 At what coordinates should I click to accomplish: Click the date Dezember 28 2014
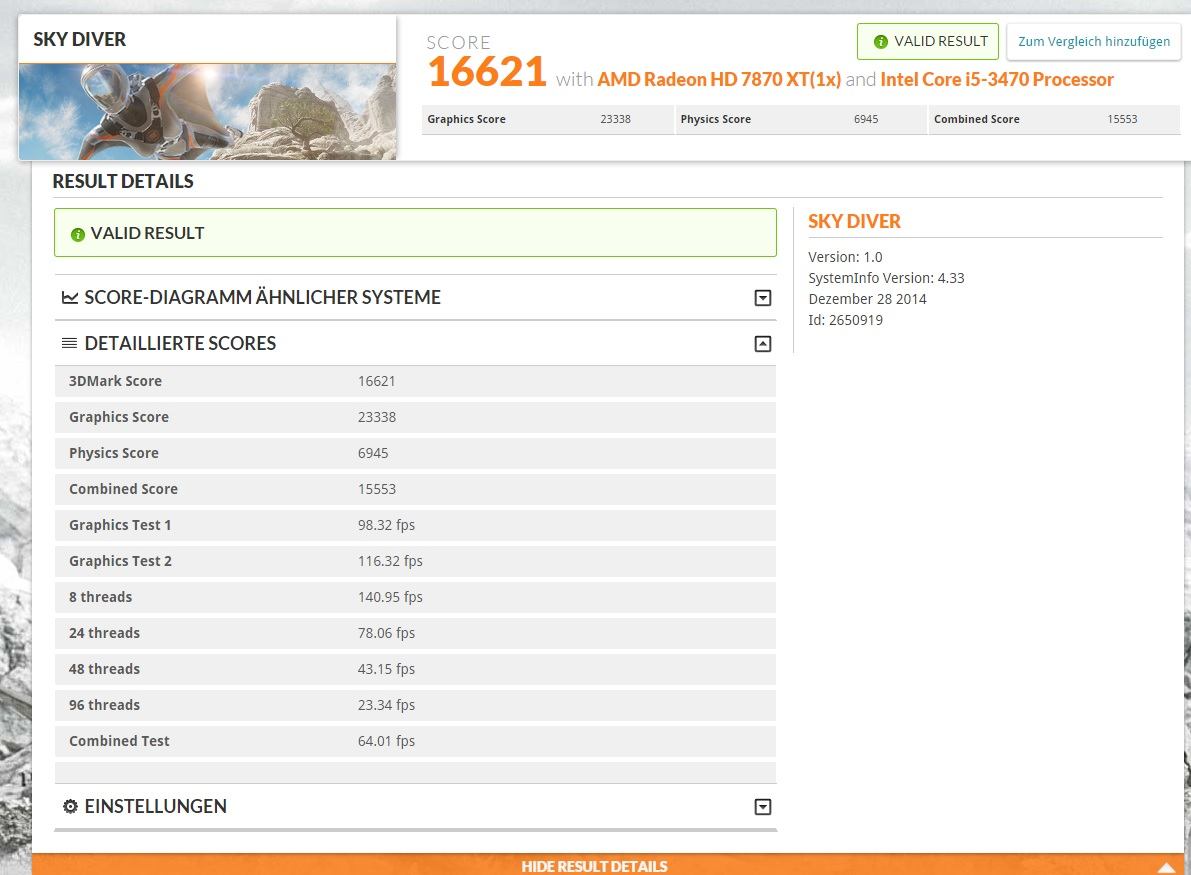point(867,299)
